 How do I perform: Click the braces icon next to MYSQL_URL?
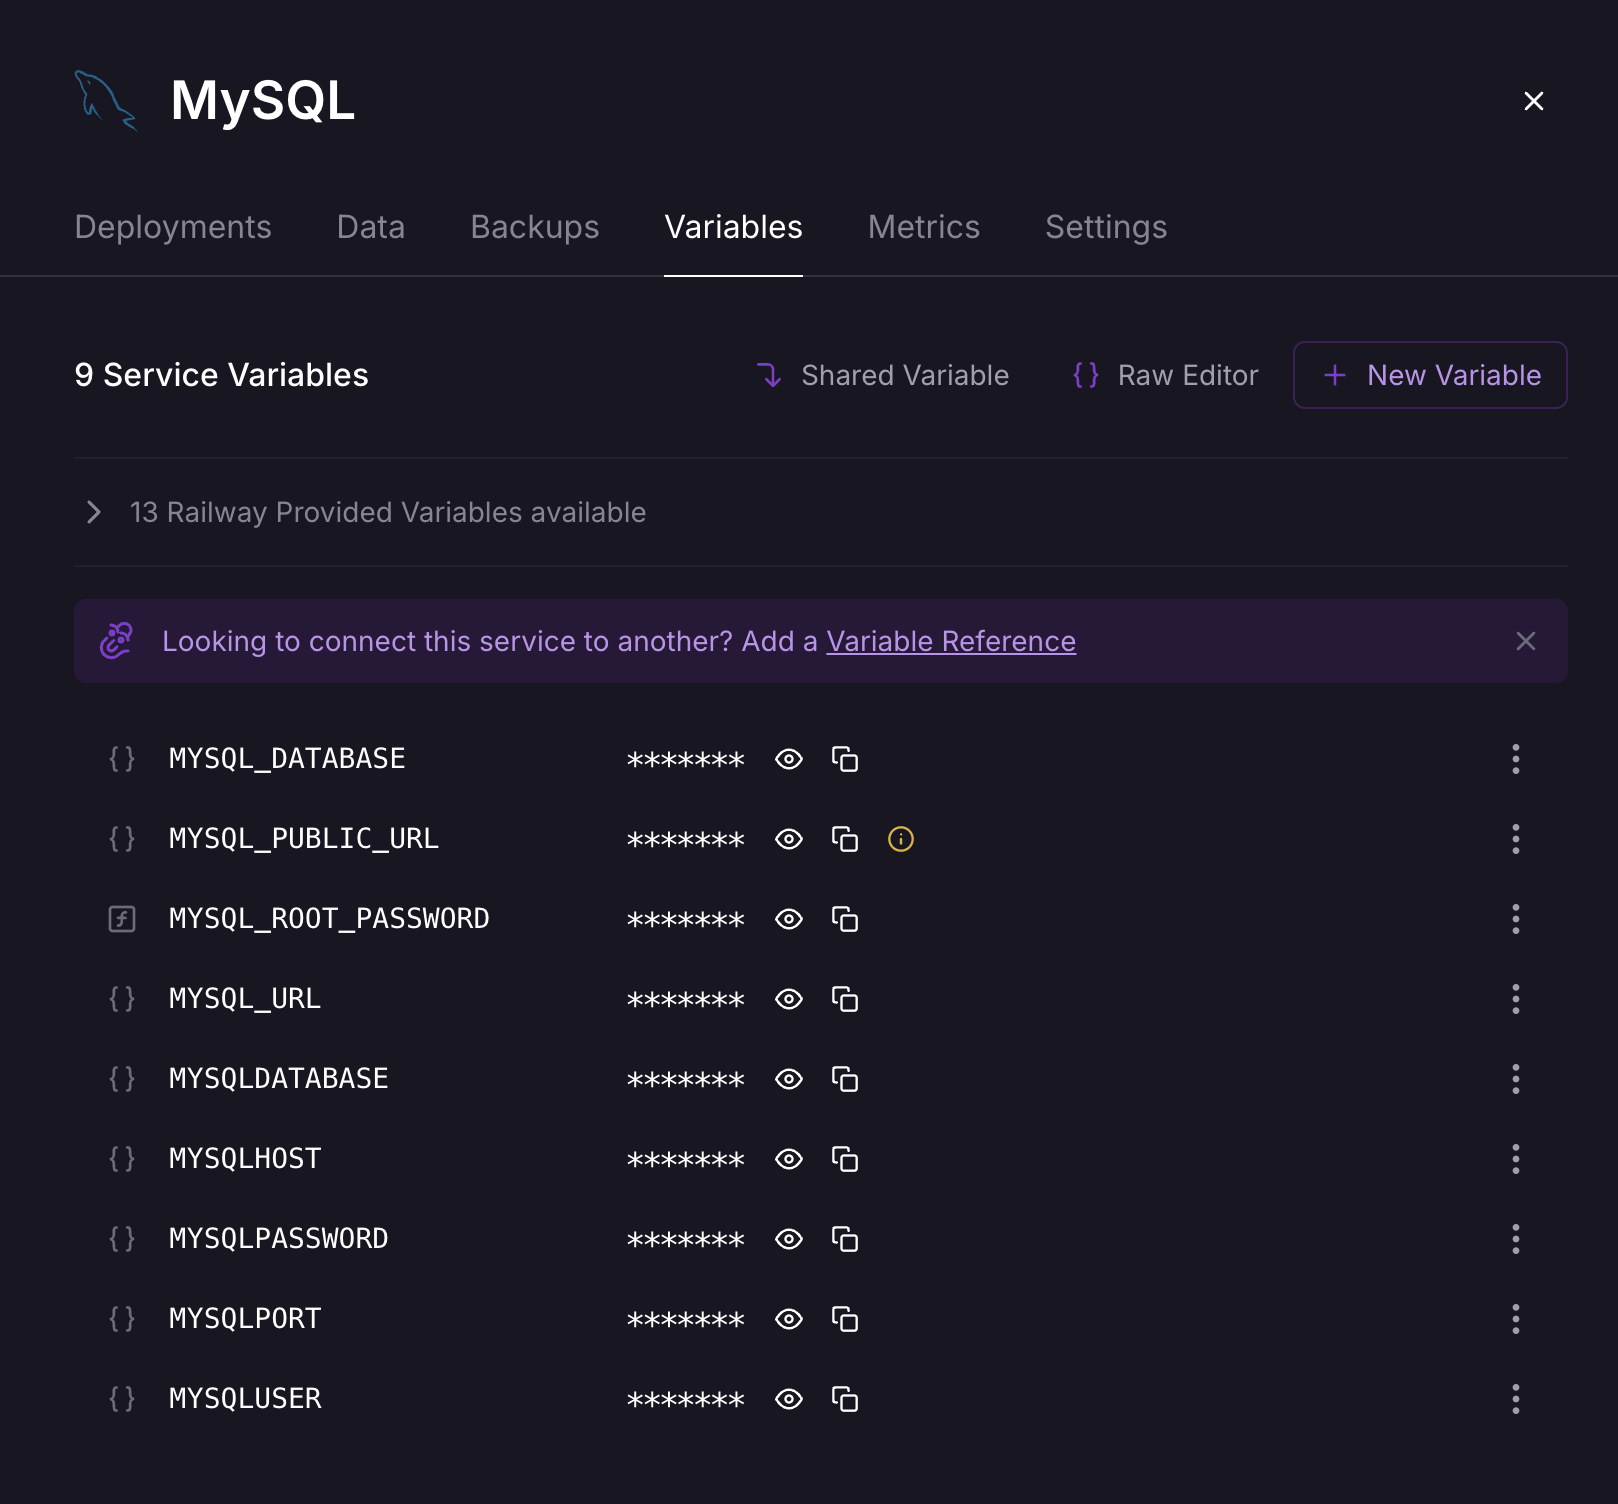coord(122,999)
